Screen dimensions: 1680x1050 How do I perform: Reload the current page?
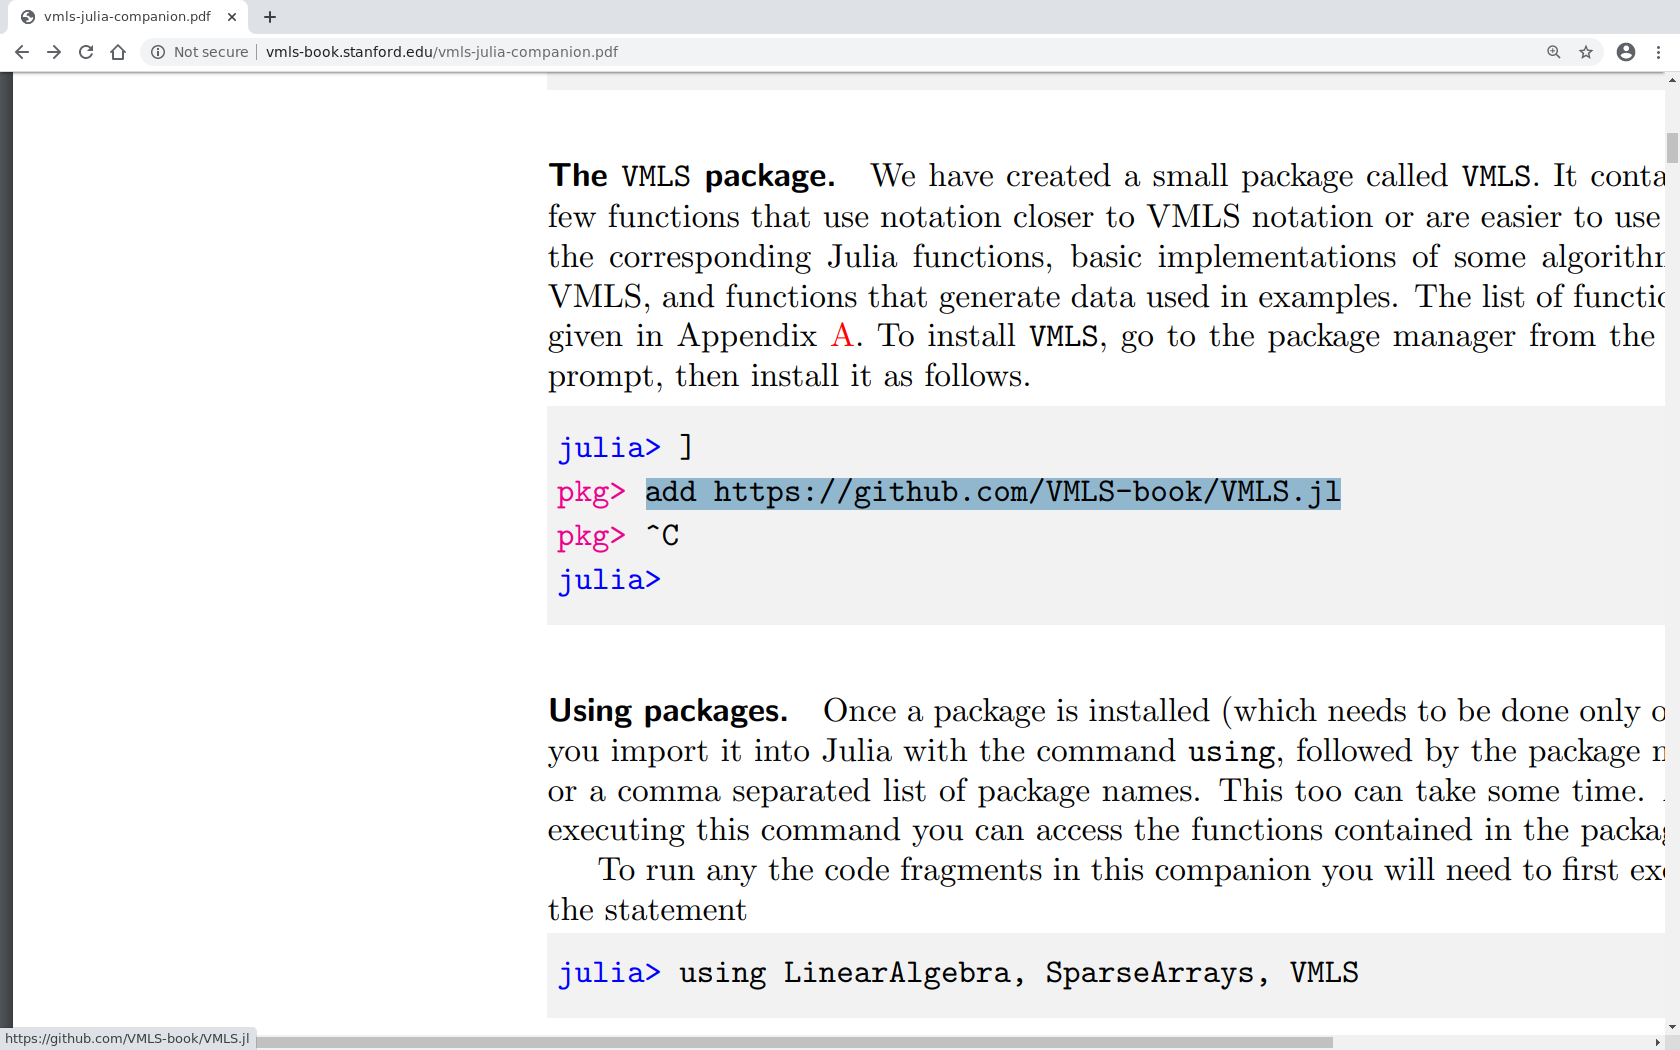[x=86, y=52]
